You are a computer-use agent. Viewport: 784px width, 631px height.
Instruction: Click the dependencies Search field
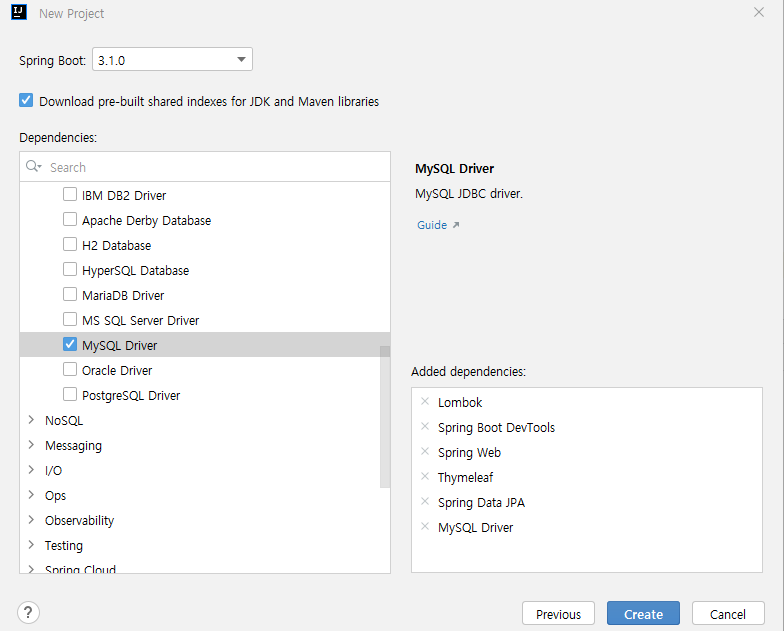[x=205, y=167]
